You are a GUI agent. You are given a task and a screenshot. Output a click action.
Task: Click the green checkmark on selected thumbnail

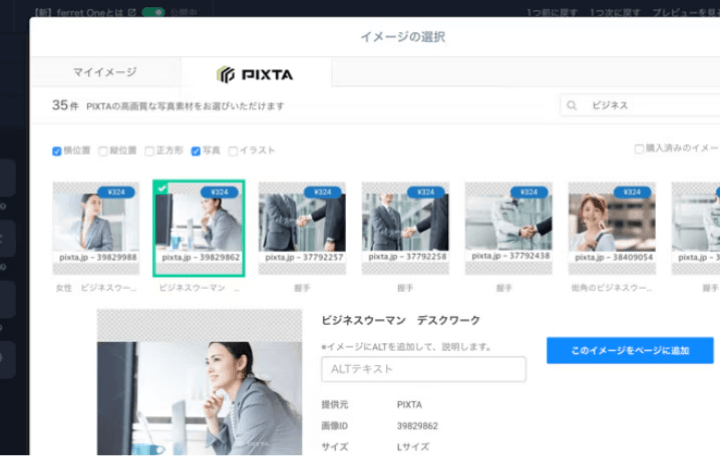(x=162, y=189)
